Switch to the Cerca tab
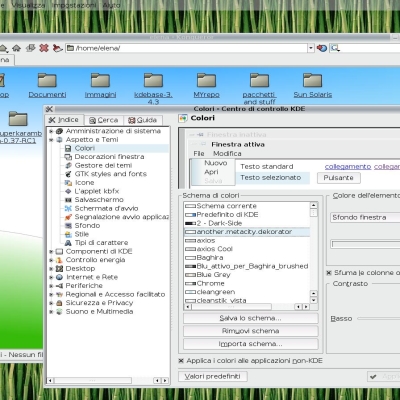This screenshot has width=400, height=400. click(104, 120)
